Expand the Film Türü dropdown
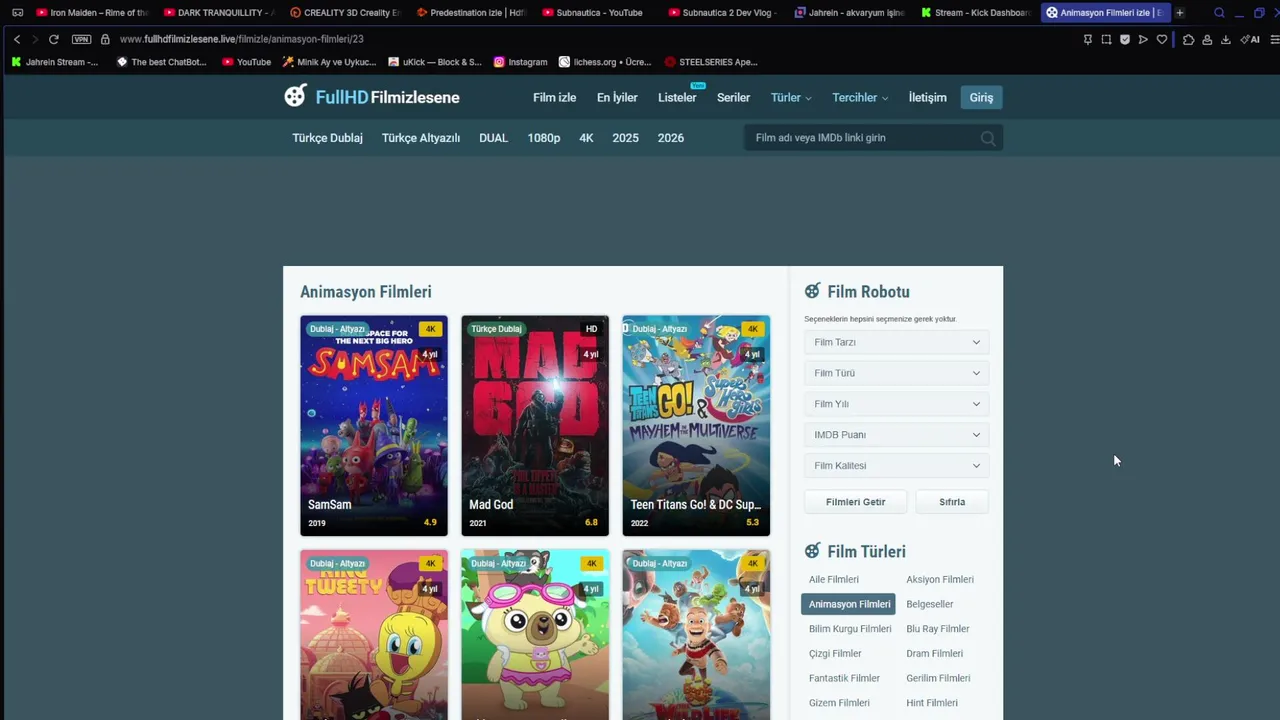This screenshot has height=720, width=1280. pyautogui.click(x=897, y=373)
